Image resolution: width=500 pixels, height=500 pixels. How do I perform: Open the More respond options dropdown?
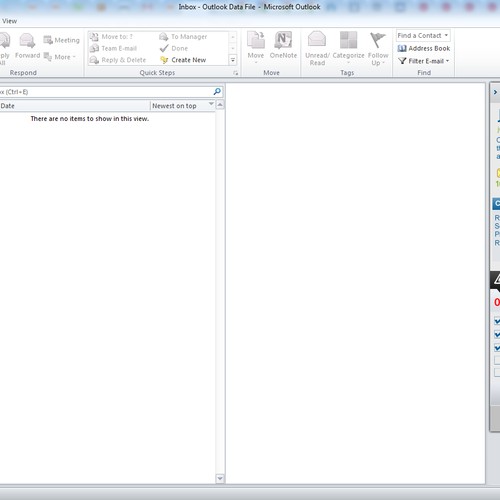click(60, 57)
